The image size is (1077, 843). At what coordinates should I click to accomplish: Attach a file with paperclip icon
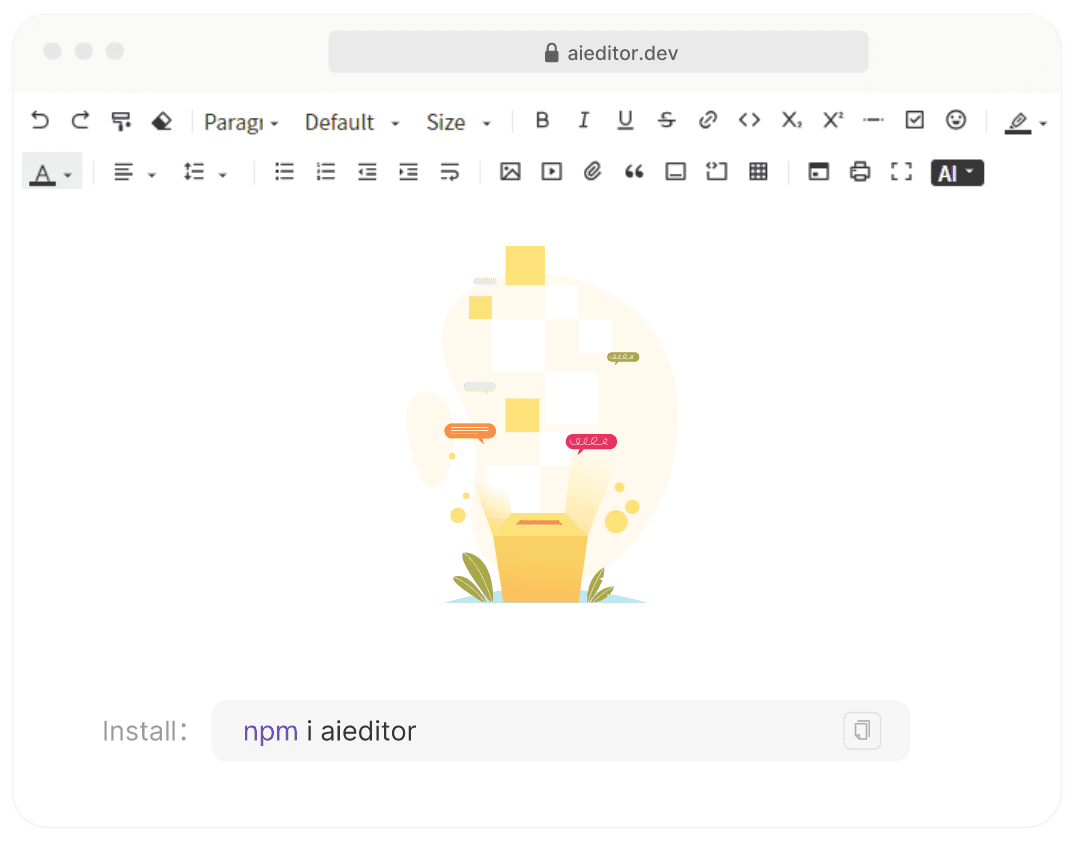click(x=593, y=172)
